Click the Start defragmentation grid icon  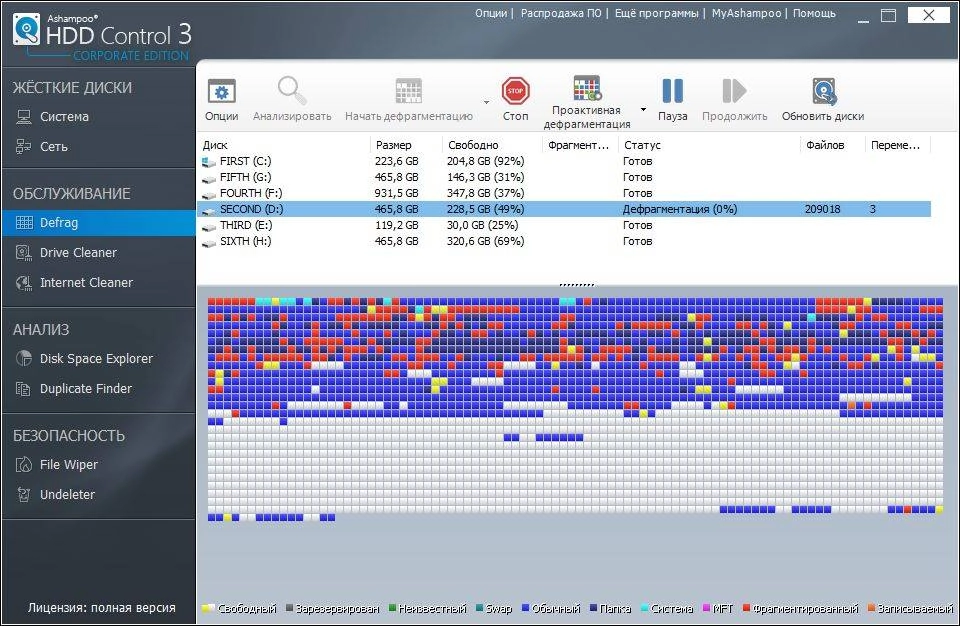click(x=408, y=91)
